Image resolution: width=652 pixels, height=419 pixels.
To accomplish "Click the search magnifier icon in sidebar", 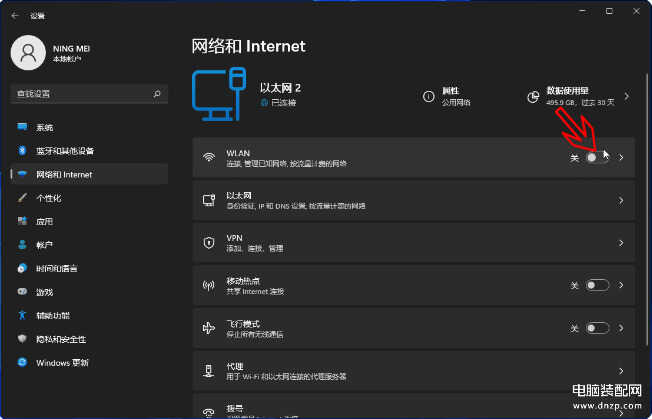I will tap(157, 93).
